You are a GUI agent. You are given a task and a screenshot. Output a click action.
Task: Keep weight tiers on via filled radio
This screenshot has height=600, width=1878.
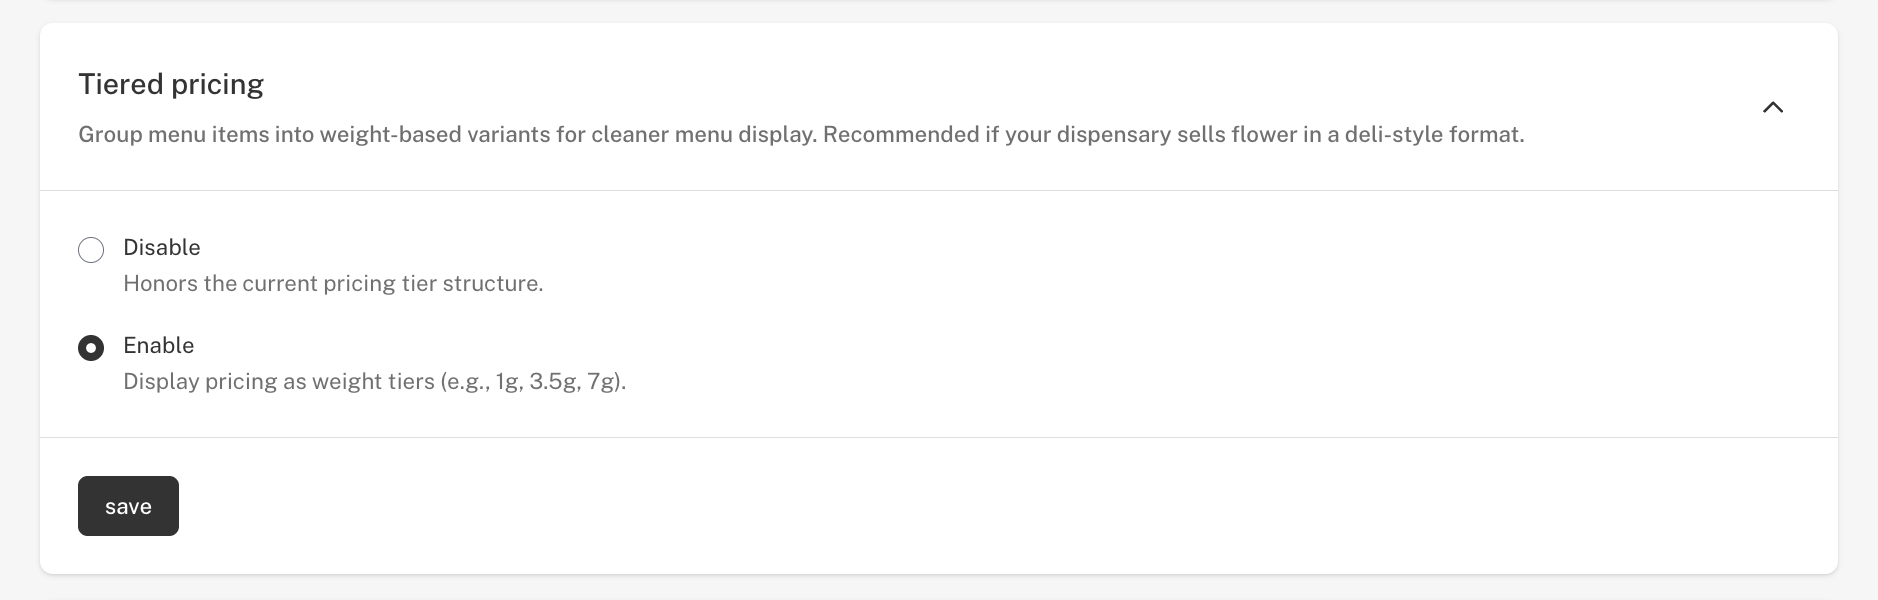(91, 348)
